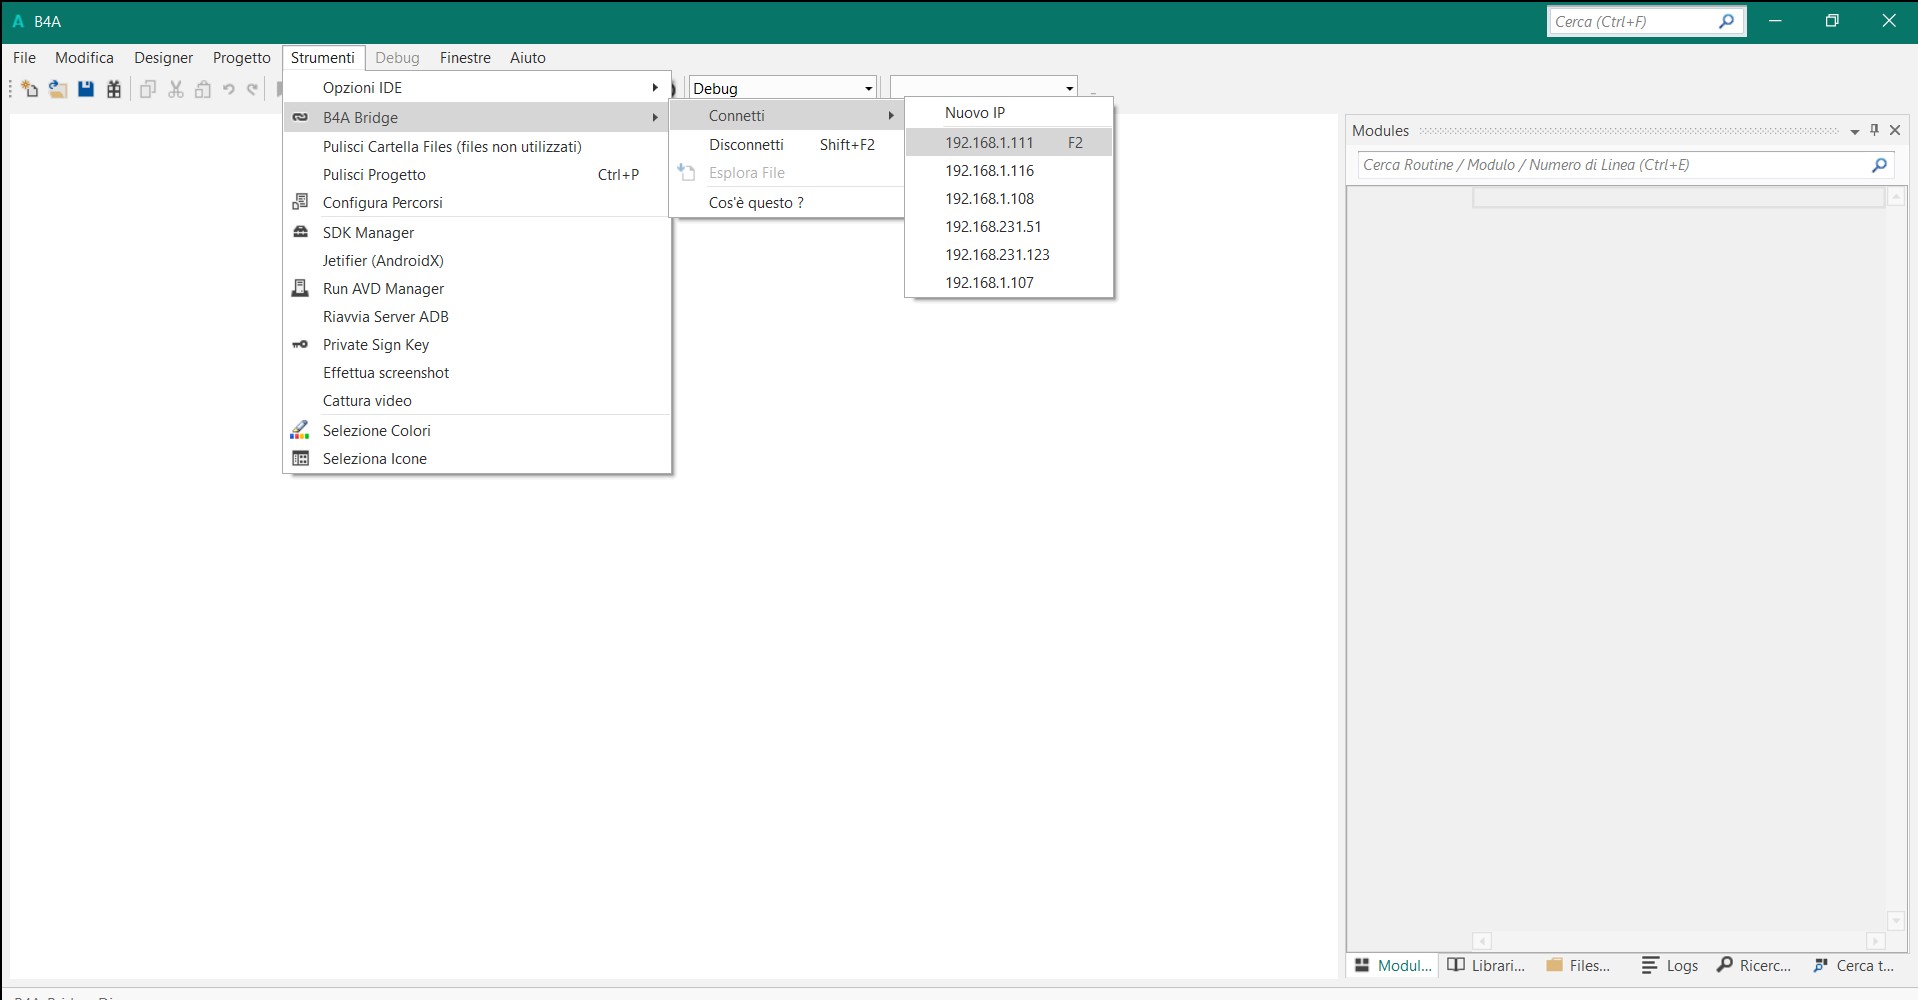Switch to the Modul... panel tab

pos(1393,966)
